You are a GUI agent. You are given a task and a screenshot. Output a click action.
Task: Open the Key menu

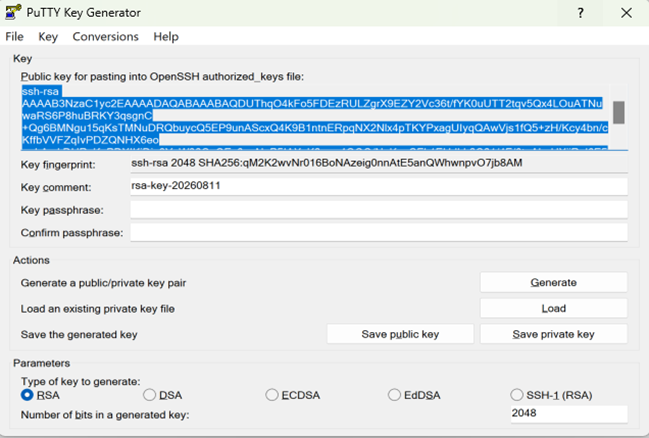pyautogui.click(x=48, y=36)
